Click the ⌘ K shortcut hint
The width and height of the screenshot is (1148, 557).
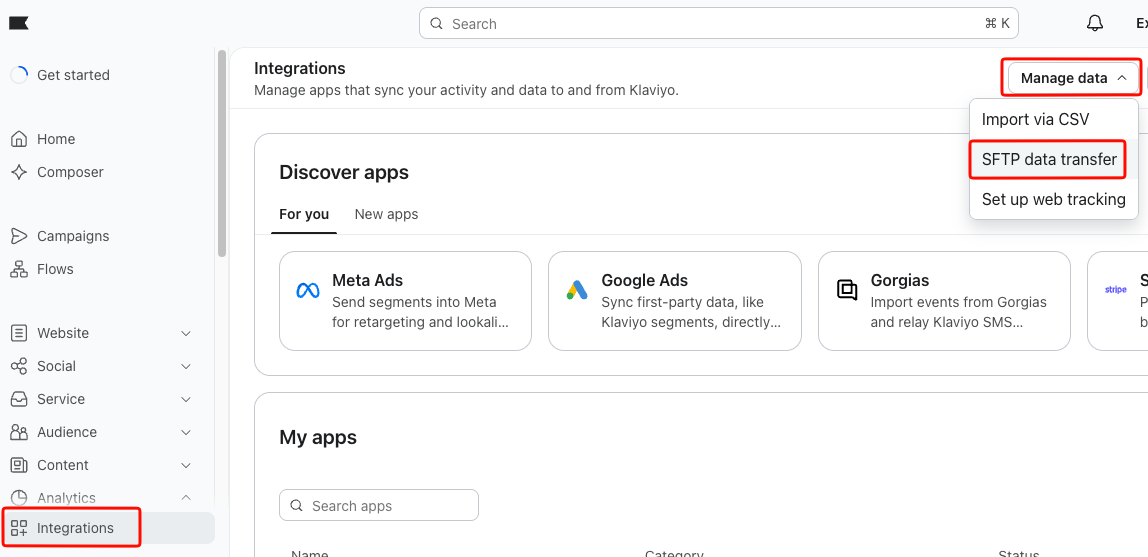click(x=997, y=23)
